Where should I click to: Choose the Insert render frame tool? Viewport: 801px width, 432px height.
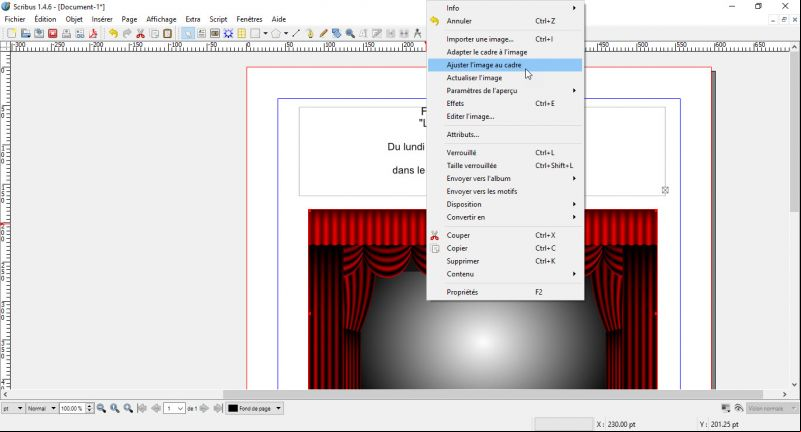[x=228, y=34]
